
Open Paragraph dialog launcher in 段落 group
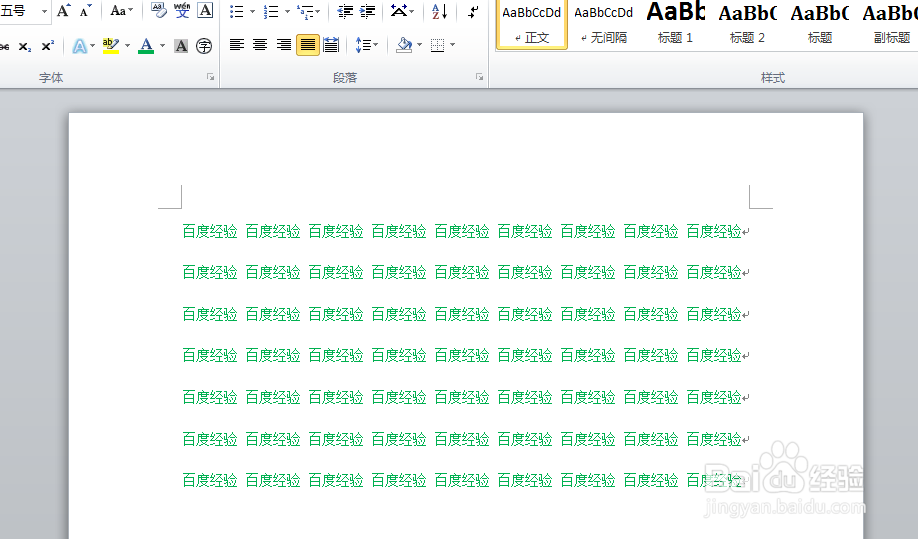pyautogui.click(x=479, y=77)
